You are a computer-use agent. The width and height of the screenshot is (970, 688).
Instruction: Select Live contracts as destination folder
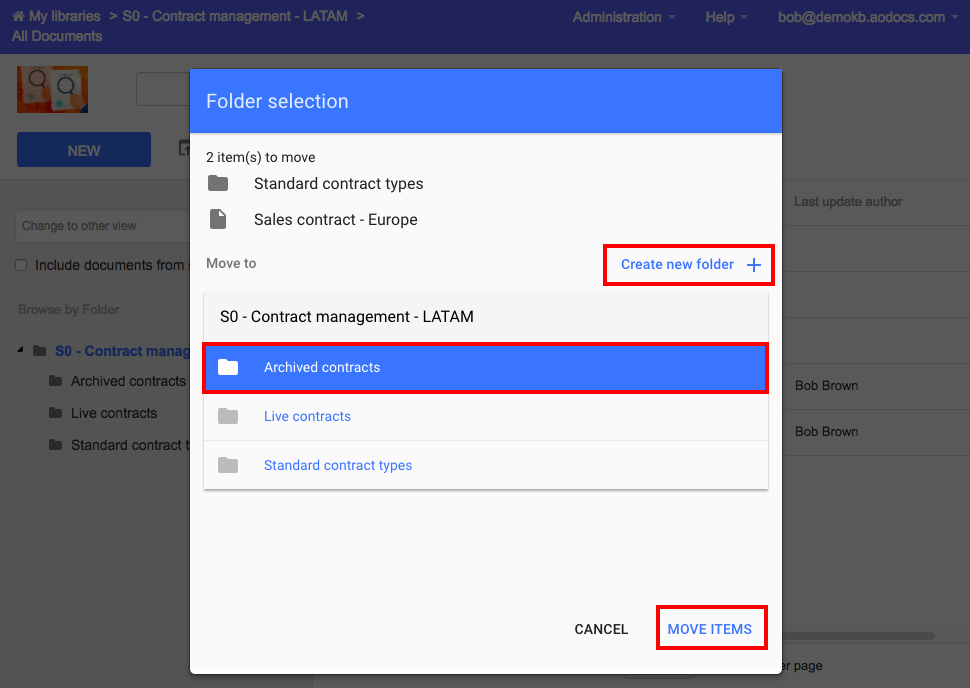(307, 416)
